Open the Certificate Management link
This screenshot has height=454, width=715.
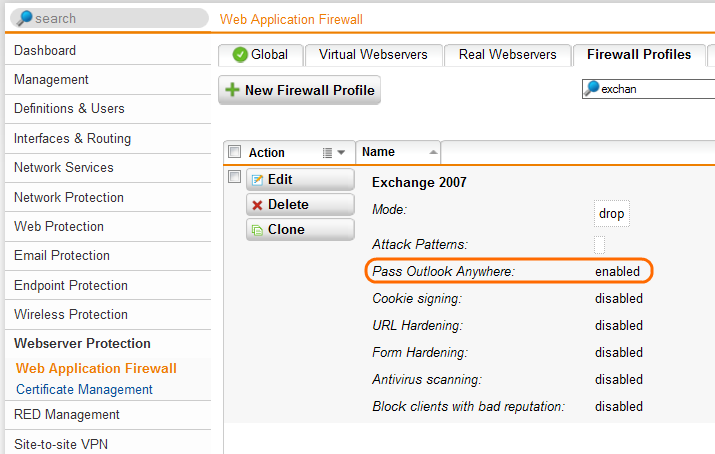click(x=84, y=390)
